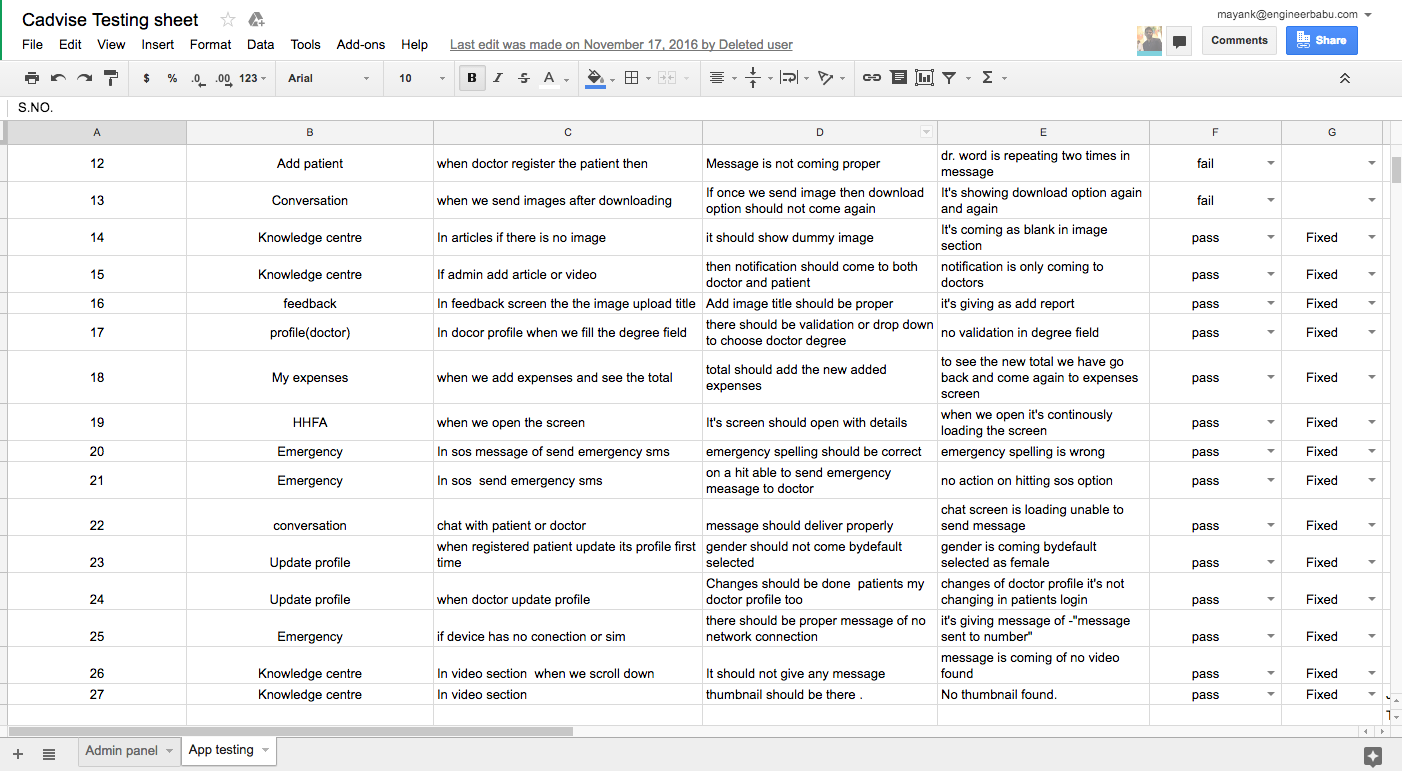Select the Paint format tool
Viewport: 1402px width, 771px height.
tap(110, 77)
